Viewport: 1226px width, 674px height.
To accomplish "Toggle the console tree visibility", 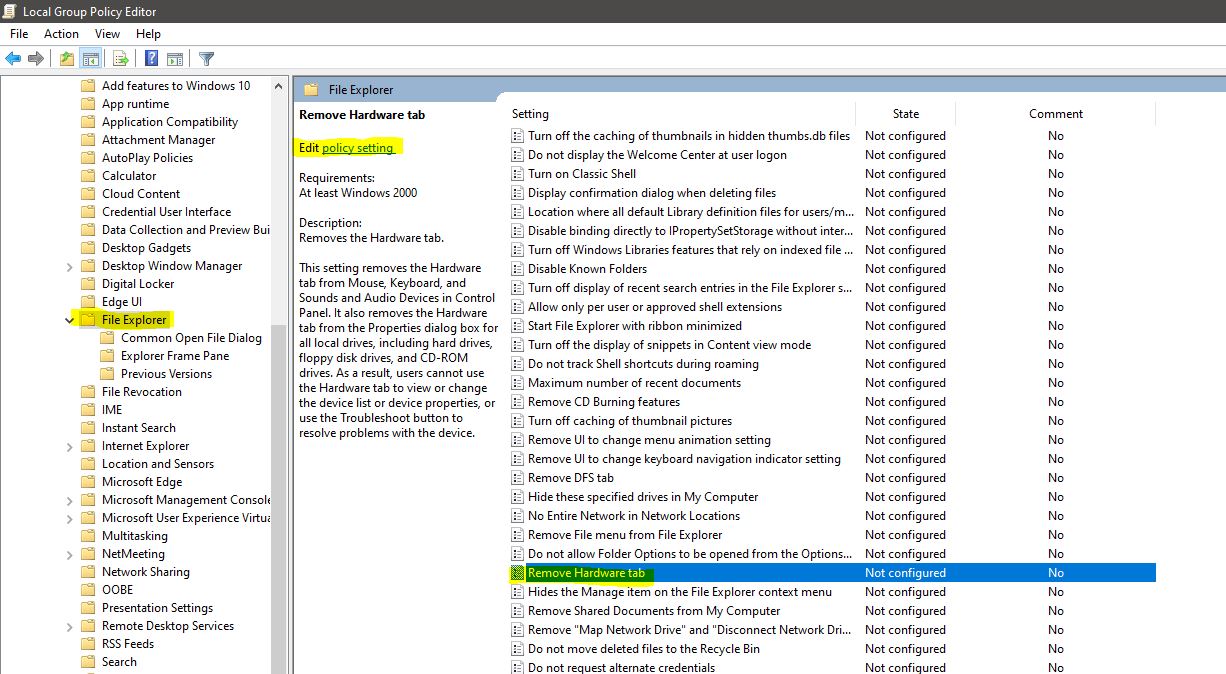I will [x=90, y=58].
